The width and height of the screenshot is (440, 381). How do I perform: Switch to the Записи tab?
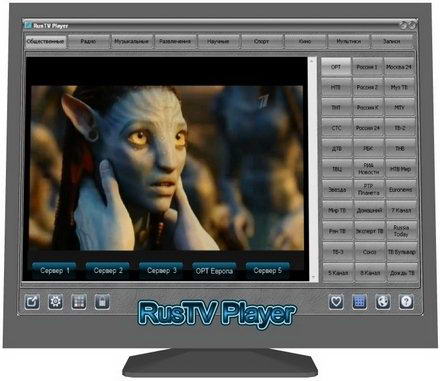(x=392, y=42)
